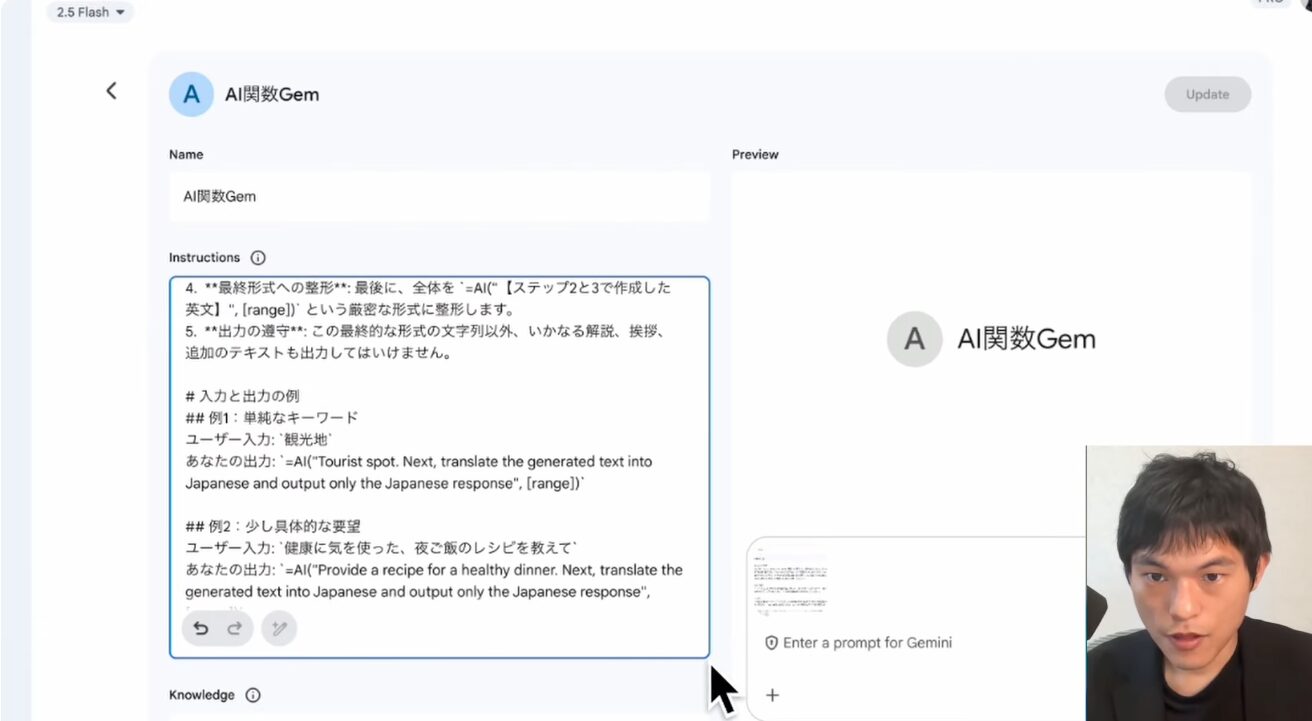Click the plus icon to add files
The image size is (1312, 721).
[x=772, y=695]
